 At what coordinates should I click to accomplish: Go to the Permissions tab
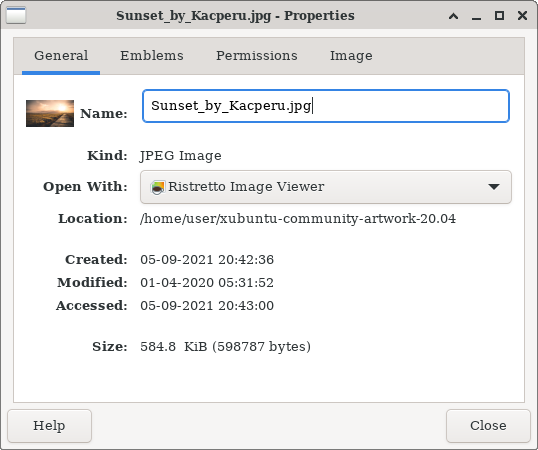coord(257,56)
